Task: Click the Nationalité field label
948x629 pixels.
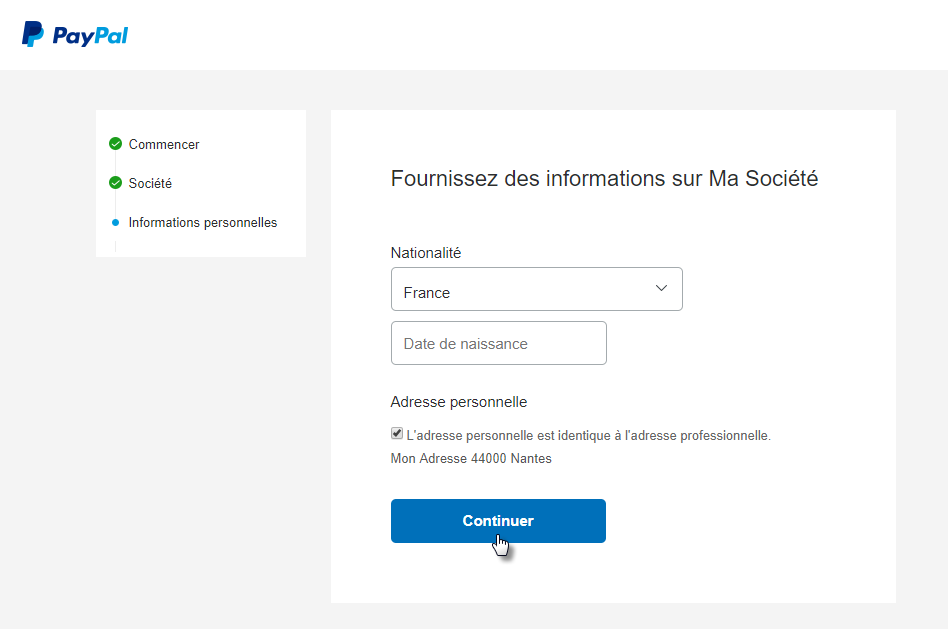Action: [426, 253]
